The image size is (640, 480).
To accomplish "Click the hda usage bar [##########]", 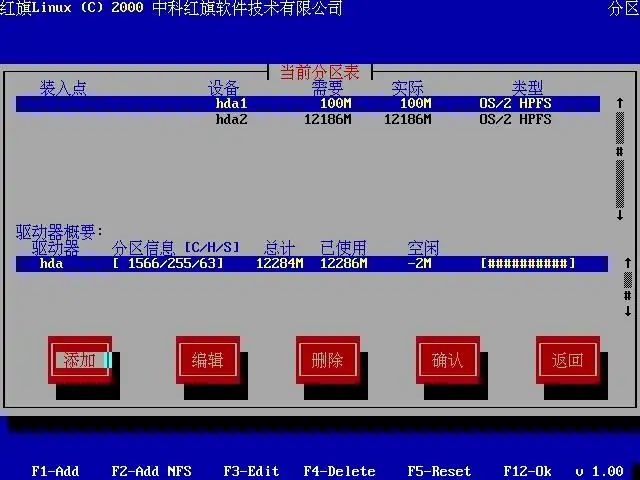I will tap(528, 264).
